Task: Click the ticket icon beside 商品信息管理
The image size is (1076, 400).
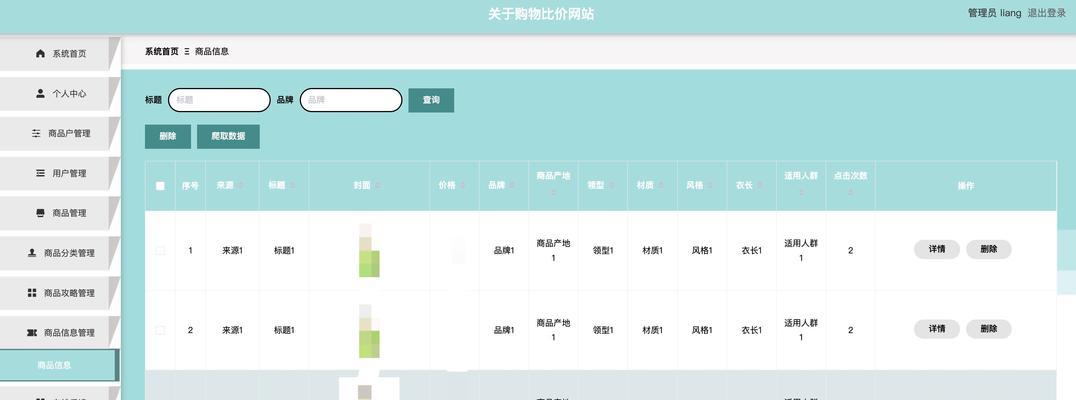Action: coord(32,332)
